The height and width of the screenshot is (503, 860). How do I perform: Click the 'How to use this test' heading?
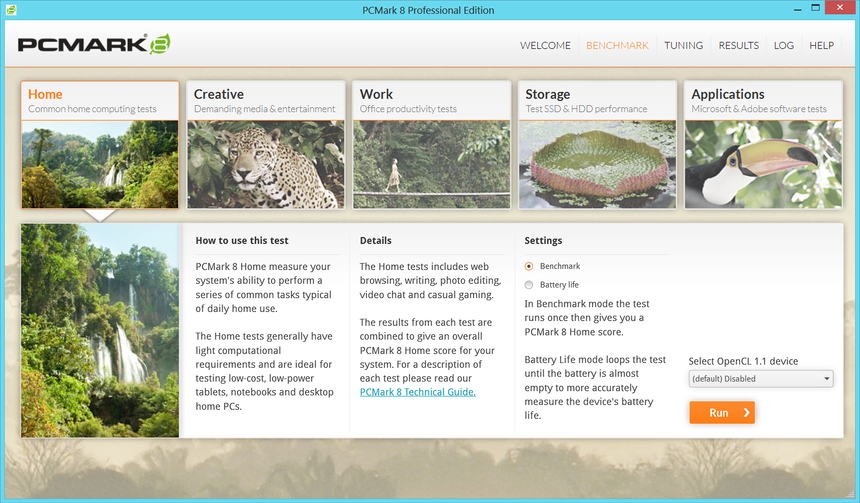242,241
